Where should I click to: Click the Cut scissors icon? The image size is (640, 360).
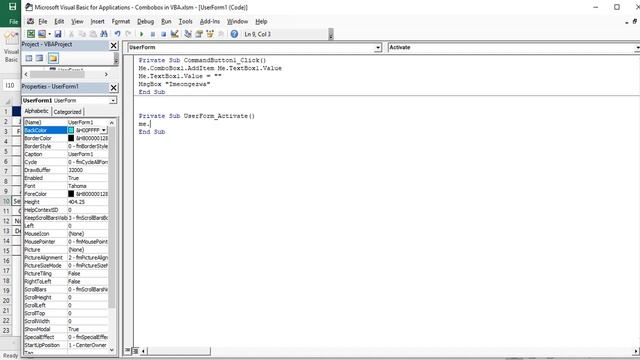pyautogui.click(x=71, y=34)
